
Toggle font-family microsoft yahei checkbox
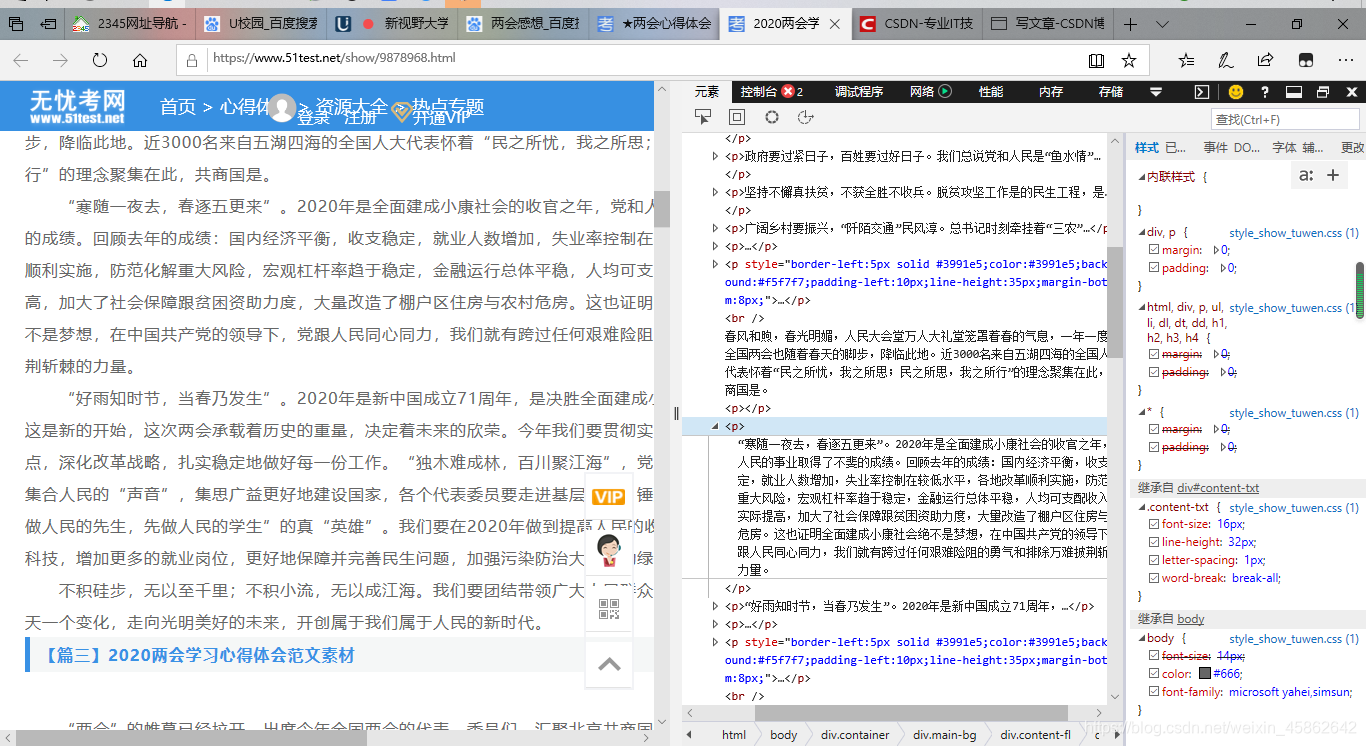(x=1154, y=692)
